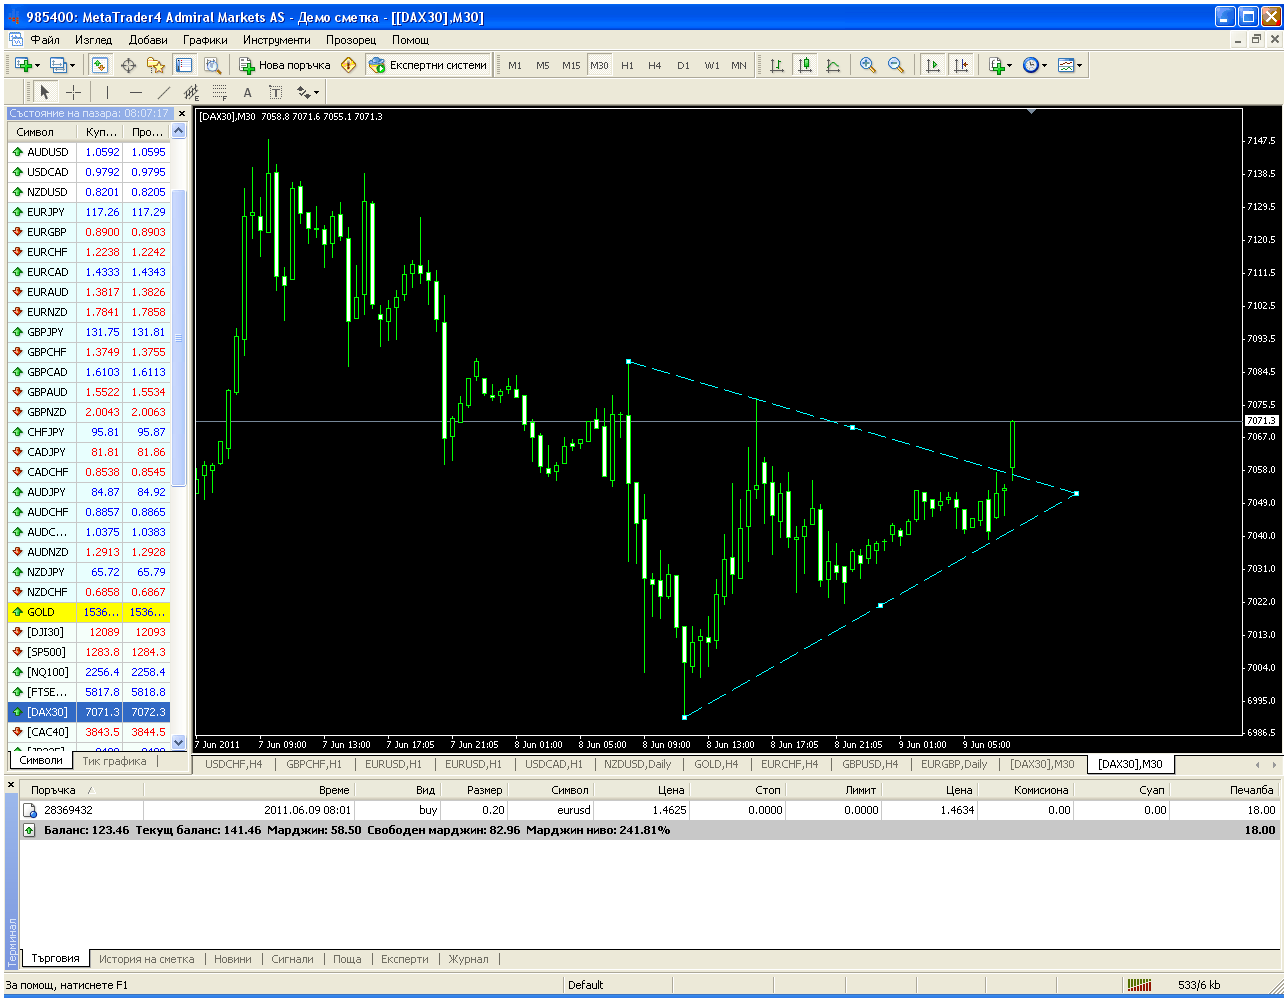Viewport: 1288px width, 998px height.
Task: Open the Strategy Tester magnifier icon
Action: click(x=212, y=65)
